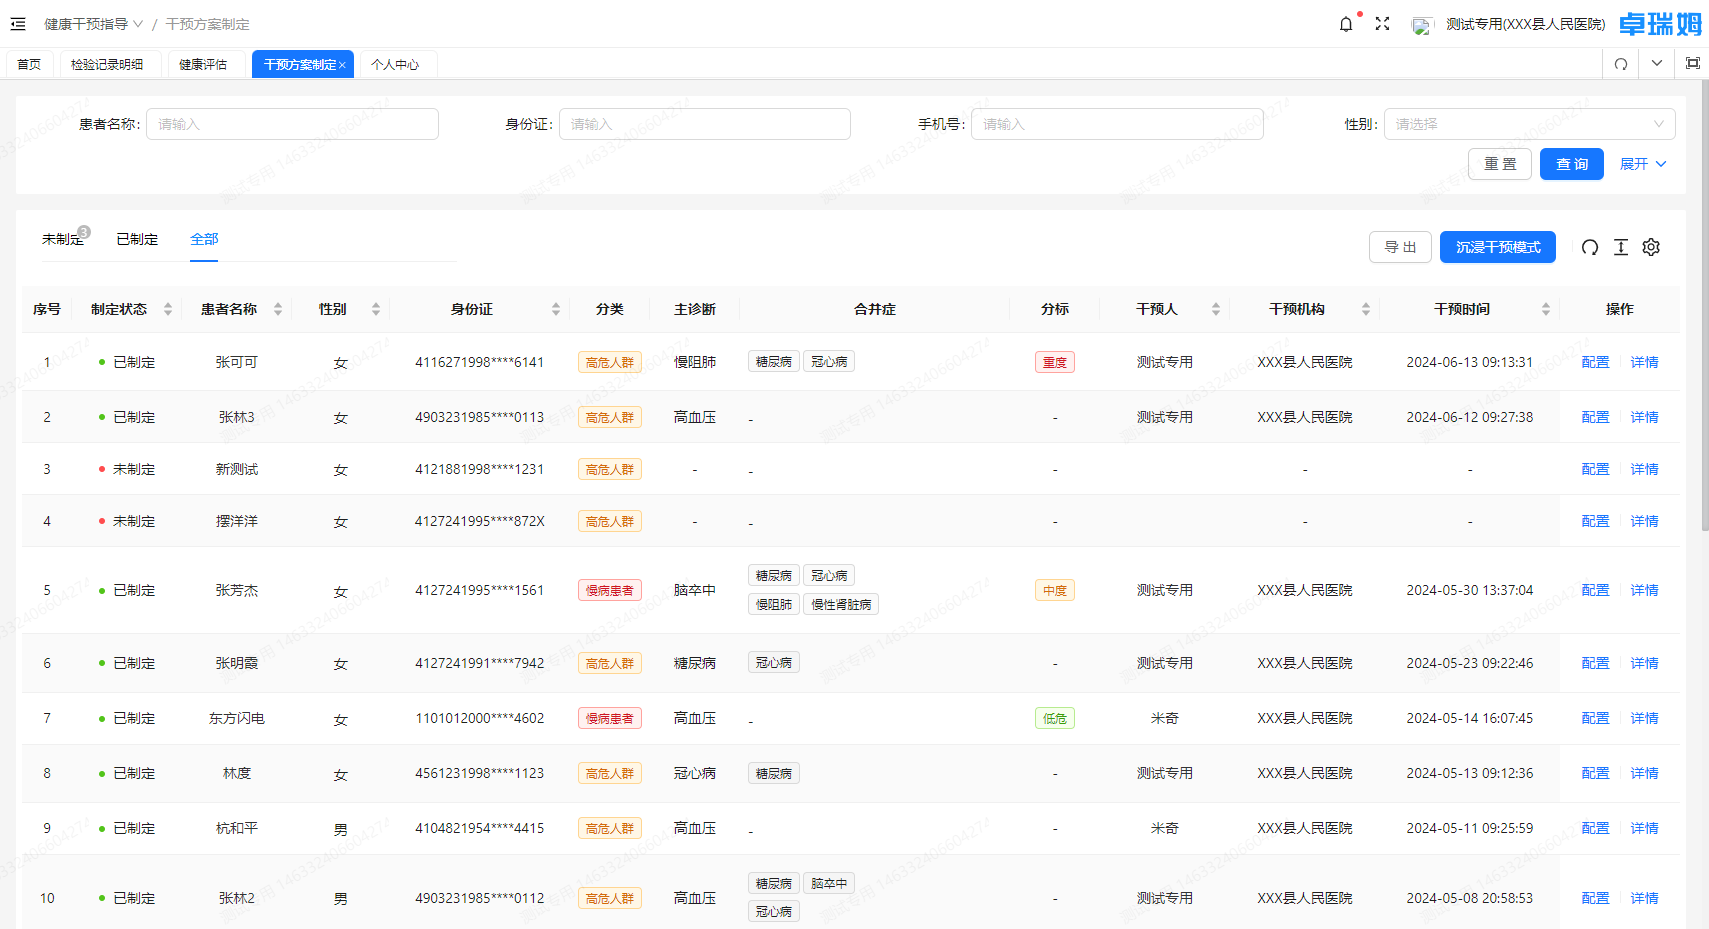Click tab bar maximize content icon
The image size is (1709, 929).
point(1692,64)
